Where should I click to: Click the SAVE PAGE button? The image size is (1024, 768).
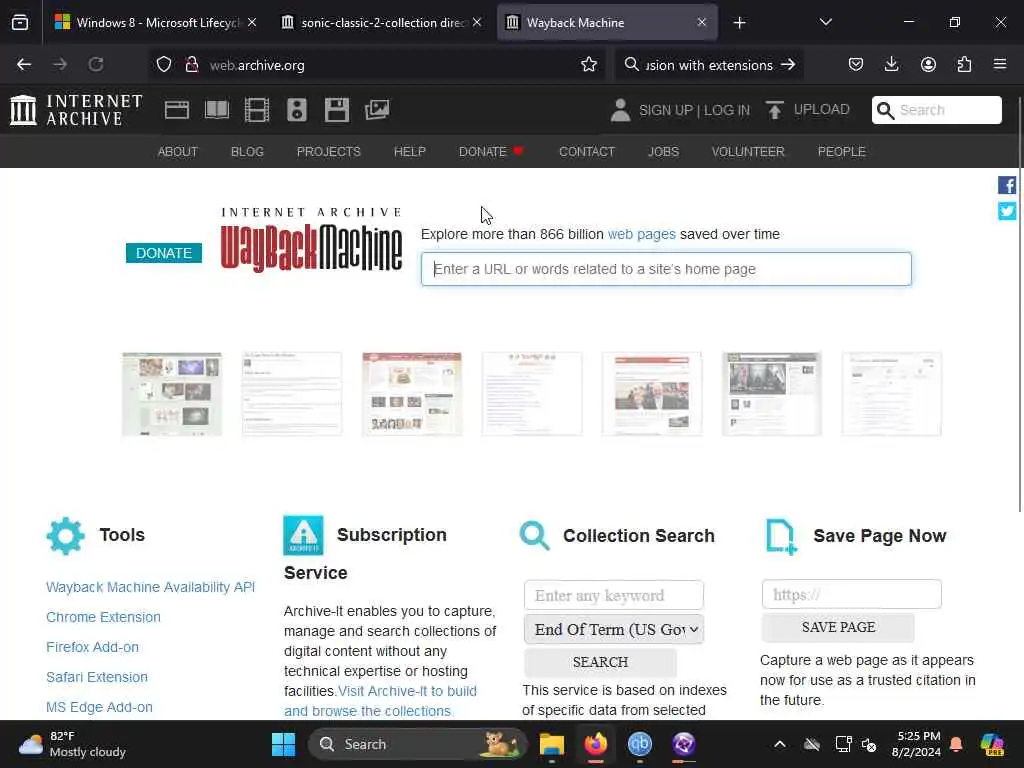[838, 627]
